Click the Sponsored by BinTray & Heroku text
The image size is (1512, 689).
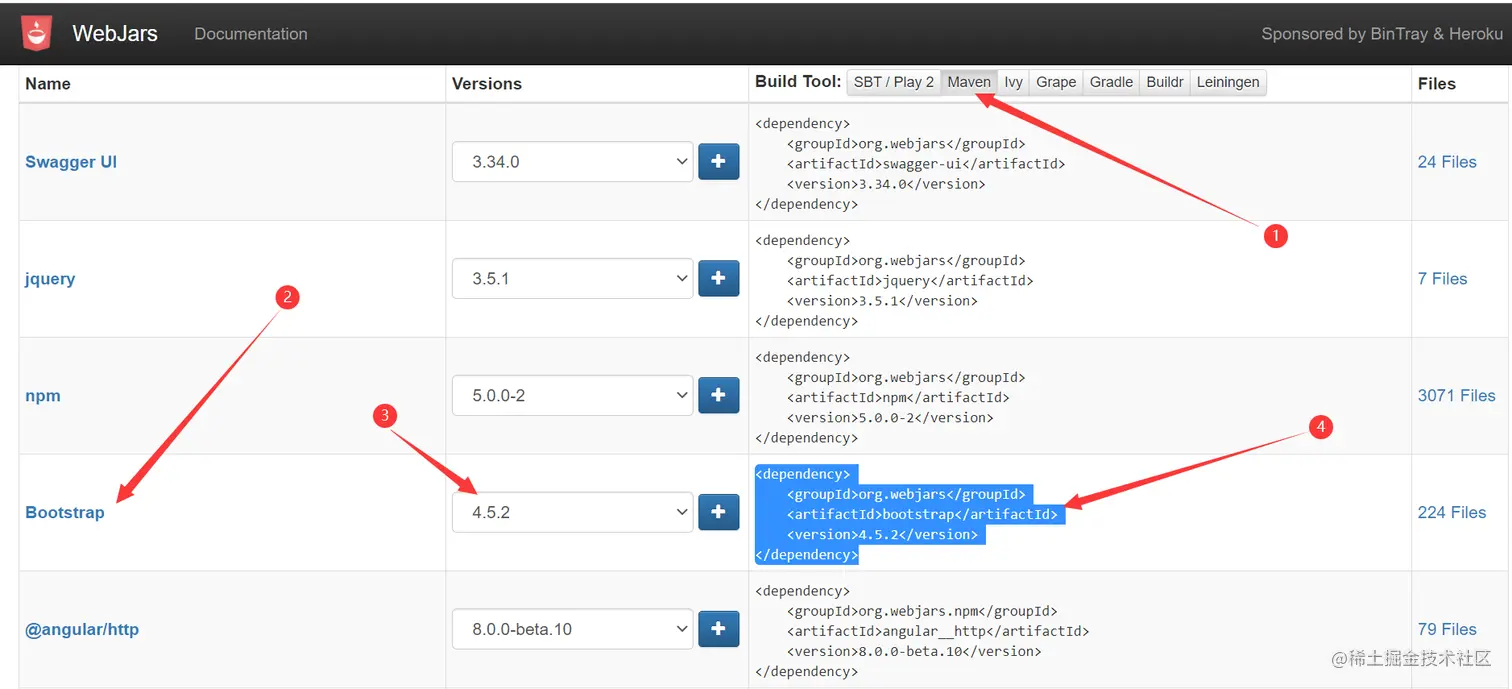point(1382,33)
